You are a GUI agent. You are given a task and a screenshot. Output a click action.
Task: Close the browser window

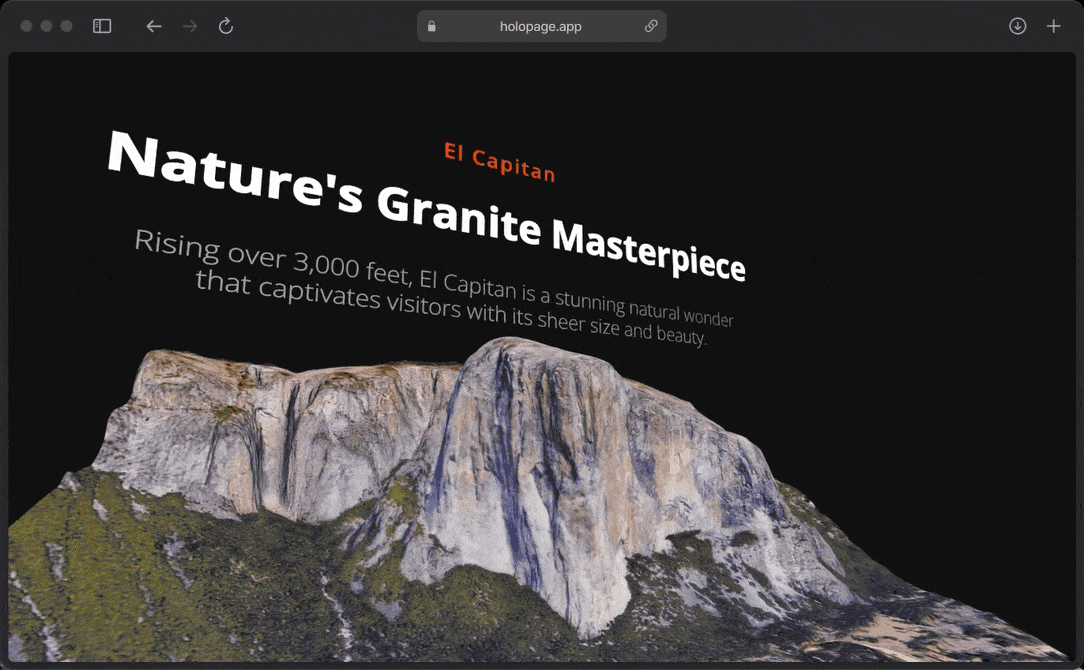click(27, 26)
